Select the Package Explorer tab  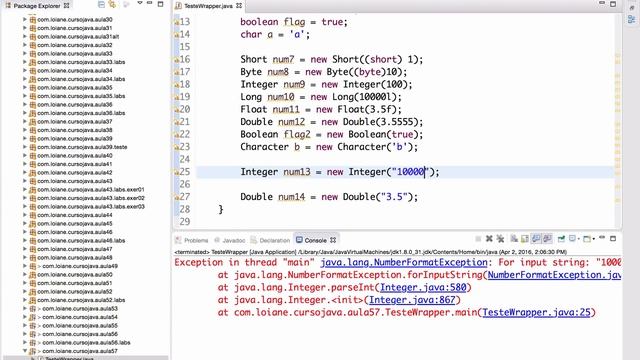pyautogui.click(x=37, y=6)
